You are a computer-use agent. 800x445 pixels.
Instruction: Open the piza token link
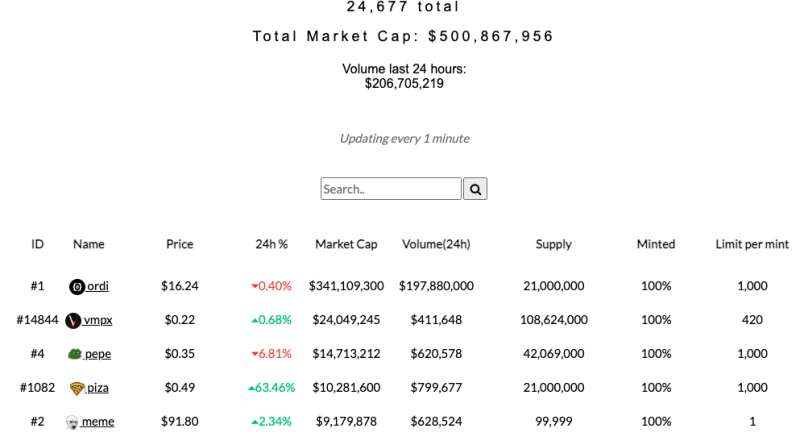pos(97,388)
